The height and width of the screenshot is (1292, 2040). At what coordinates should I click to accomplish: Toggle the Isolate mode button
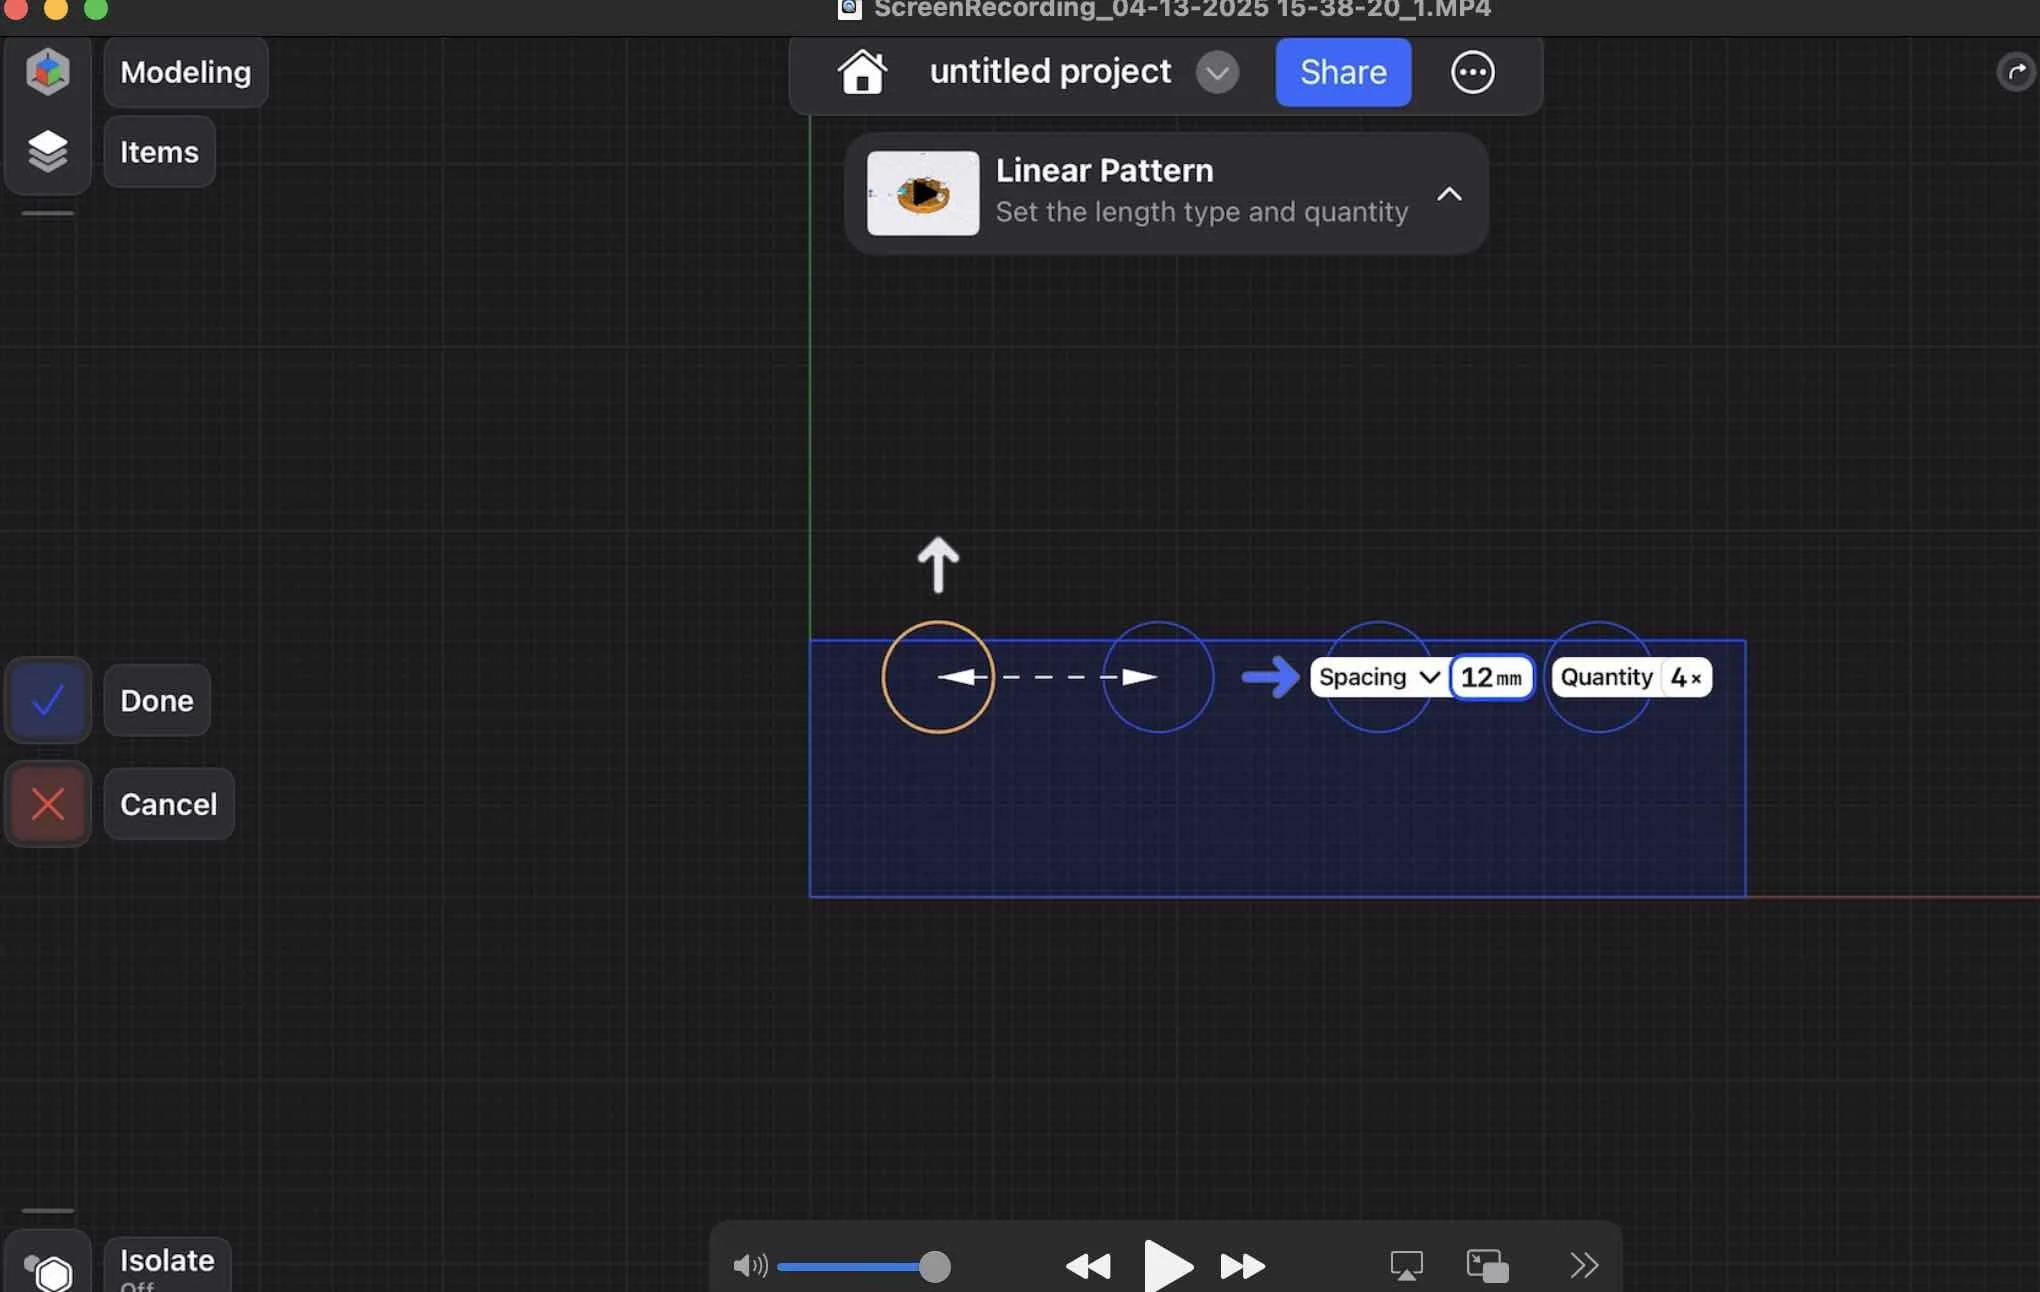coord(48,1270)
